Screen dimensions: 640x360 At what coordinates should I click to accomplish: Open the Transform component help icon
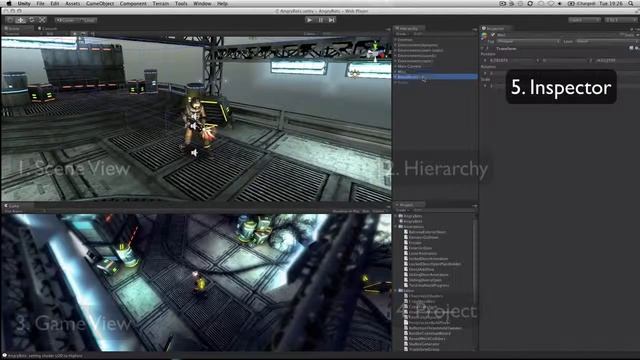[631, 48]
